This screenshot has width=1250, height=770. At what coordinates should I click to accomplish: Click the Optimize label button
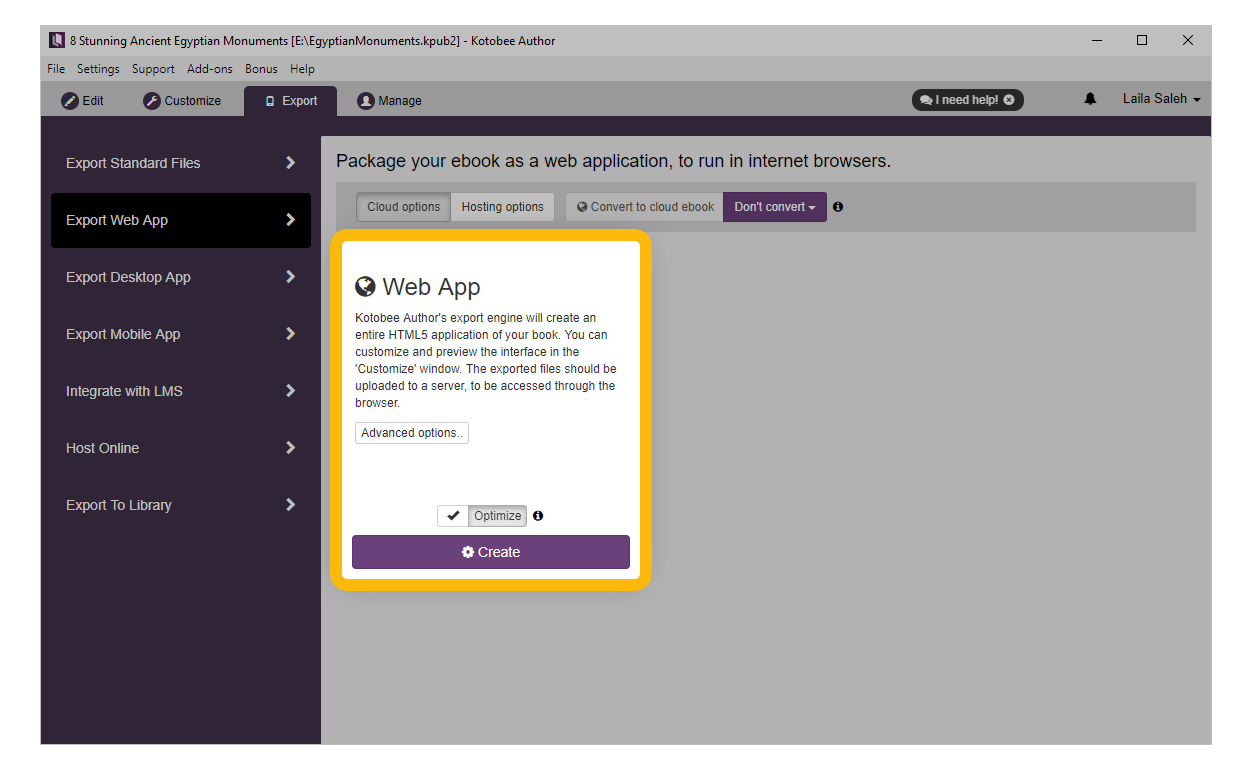[498, 516]
